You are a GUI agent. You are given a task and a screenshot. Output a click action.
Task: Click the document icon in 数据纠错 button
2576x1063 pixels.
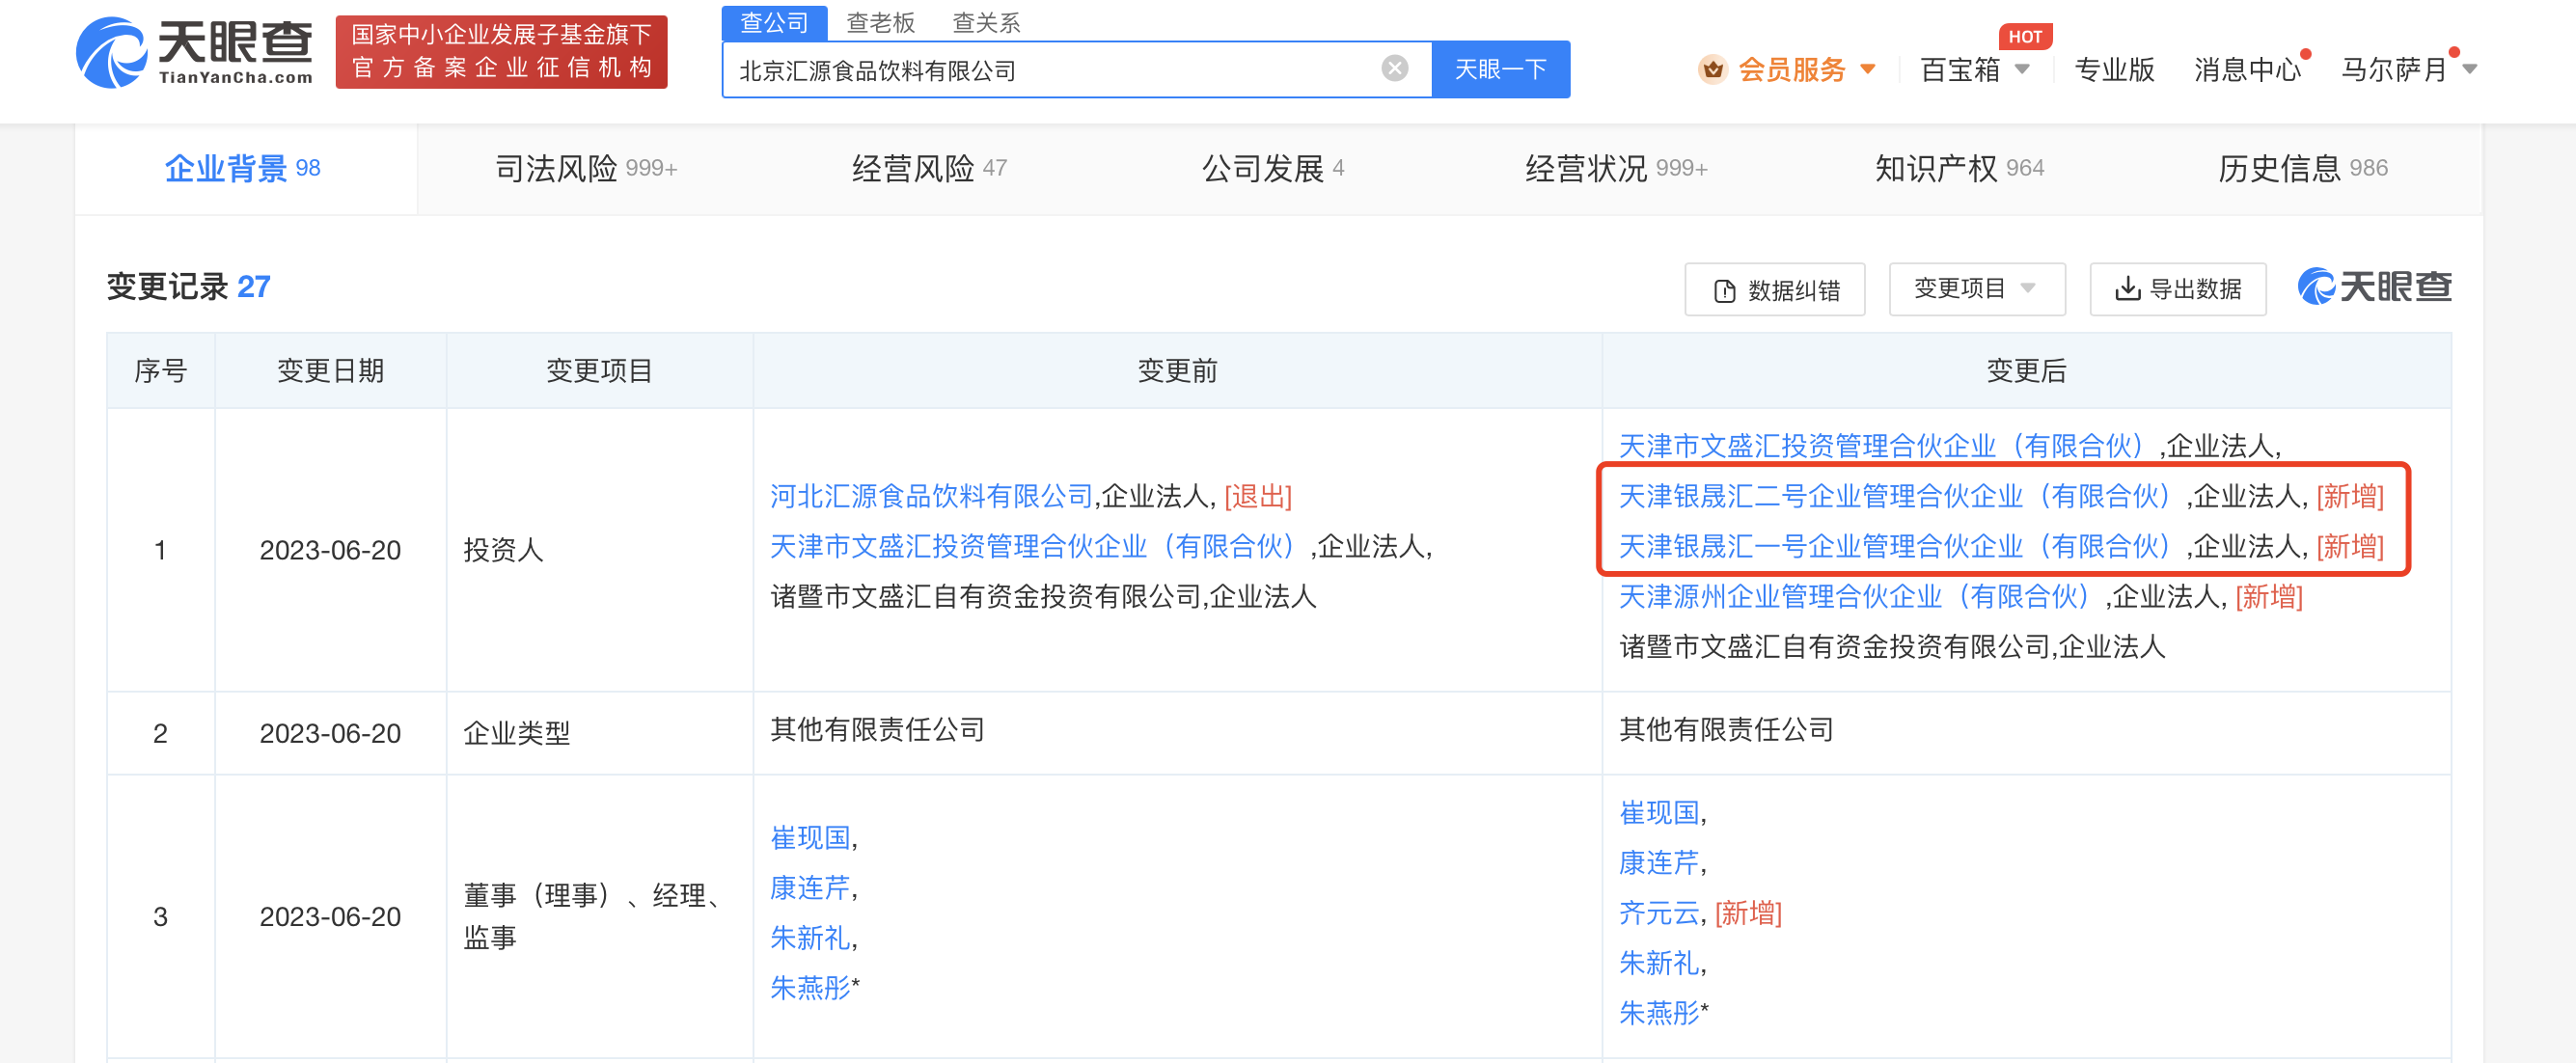click(x=1724, y=291)
